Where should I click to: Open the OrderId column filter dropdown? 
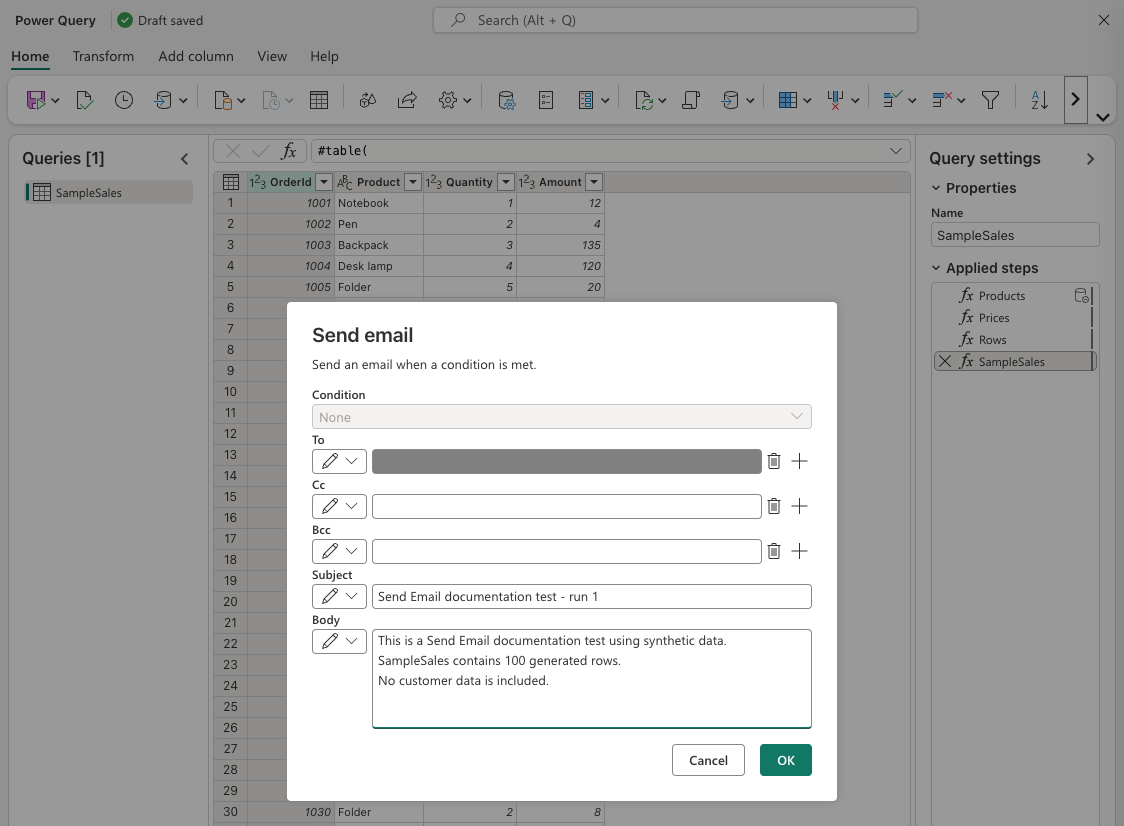pyautogui.click(x=324, y=182)
